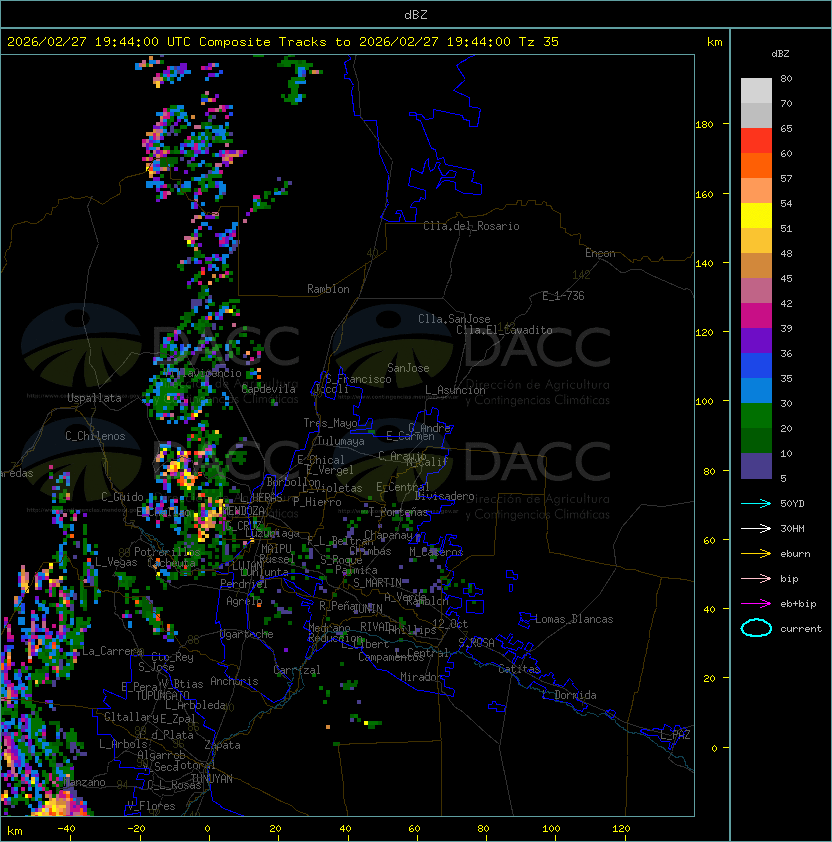The width and height of the screenshot is (832, 842).
Task: Click the Manzano label on map
Action: coord(84,782)
